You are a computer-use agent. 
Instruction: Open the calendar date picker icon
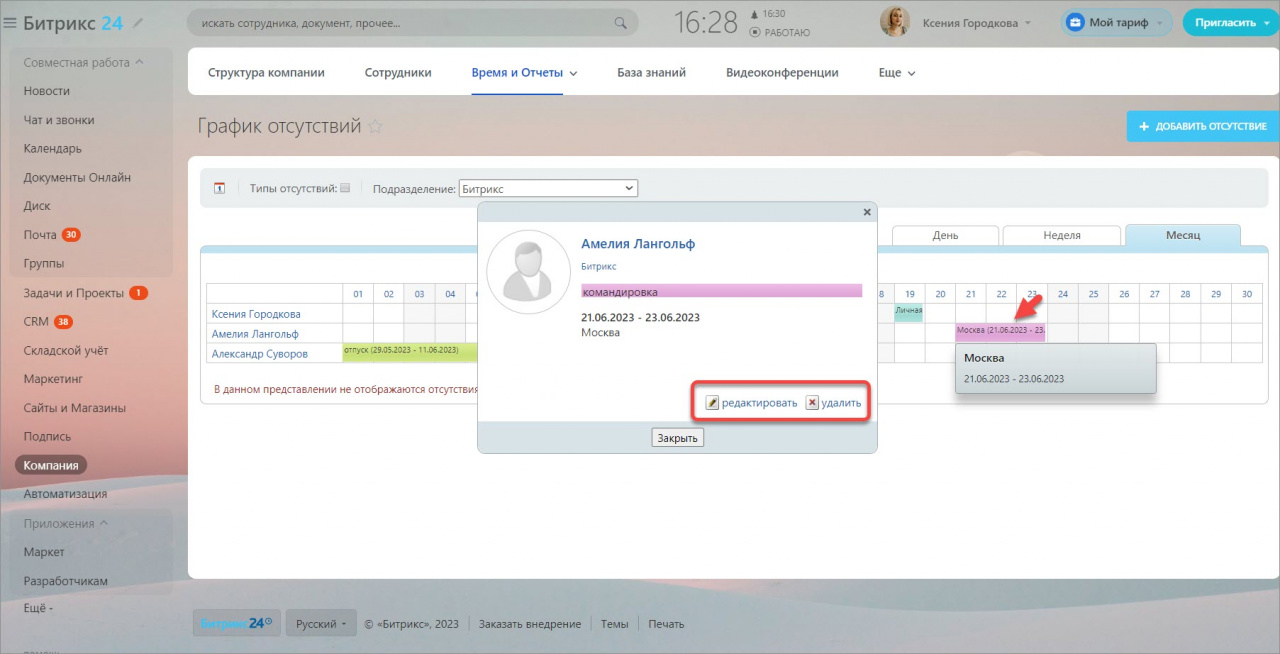click(220, 188)
